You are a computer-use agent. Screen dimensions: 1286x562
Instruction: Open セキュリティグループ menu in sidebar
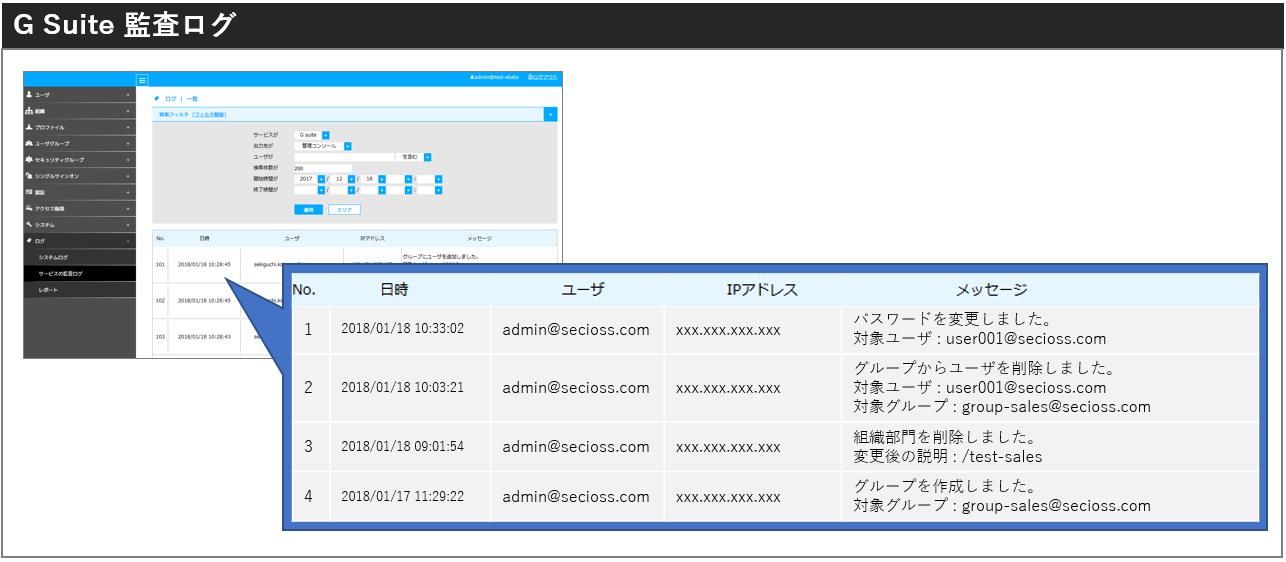pyautogui.click(x=79, y=159)
